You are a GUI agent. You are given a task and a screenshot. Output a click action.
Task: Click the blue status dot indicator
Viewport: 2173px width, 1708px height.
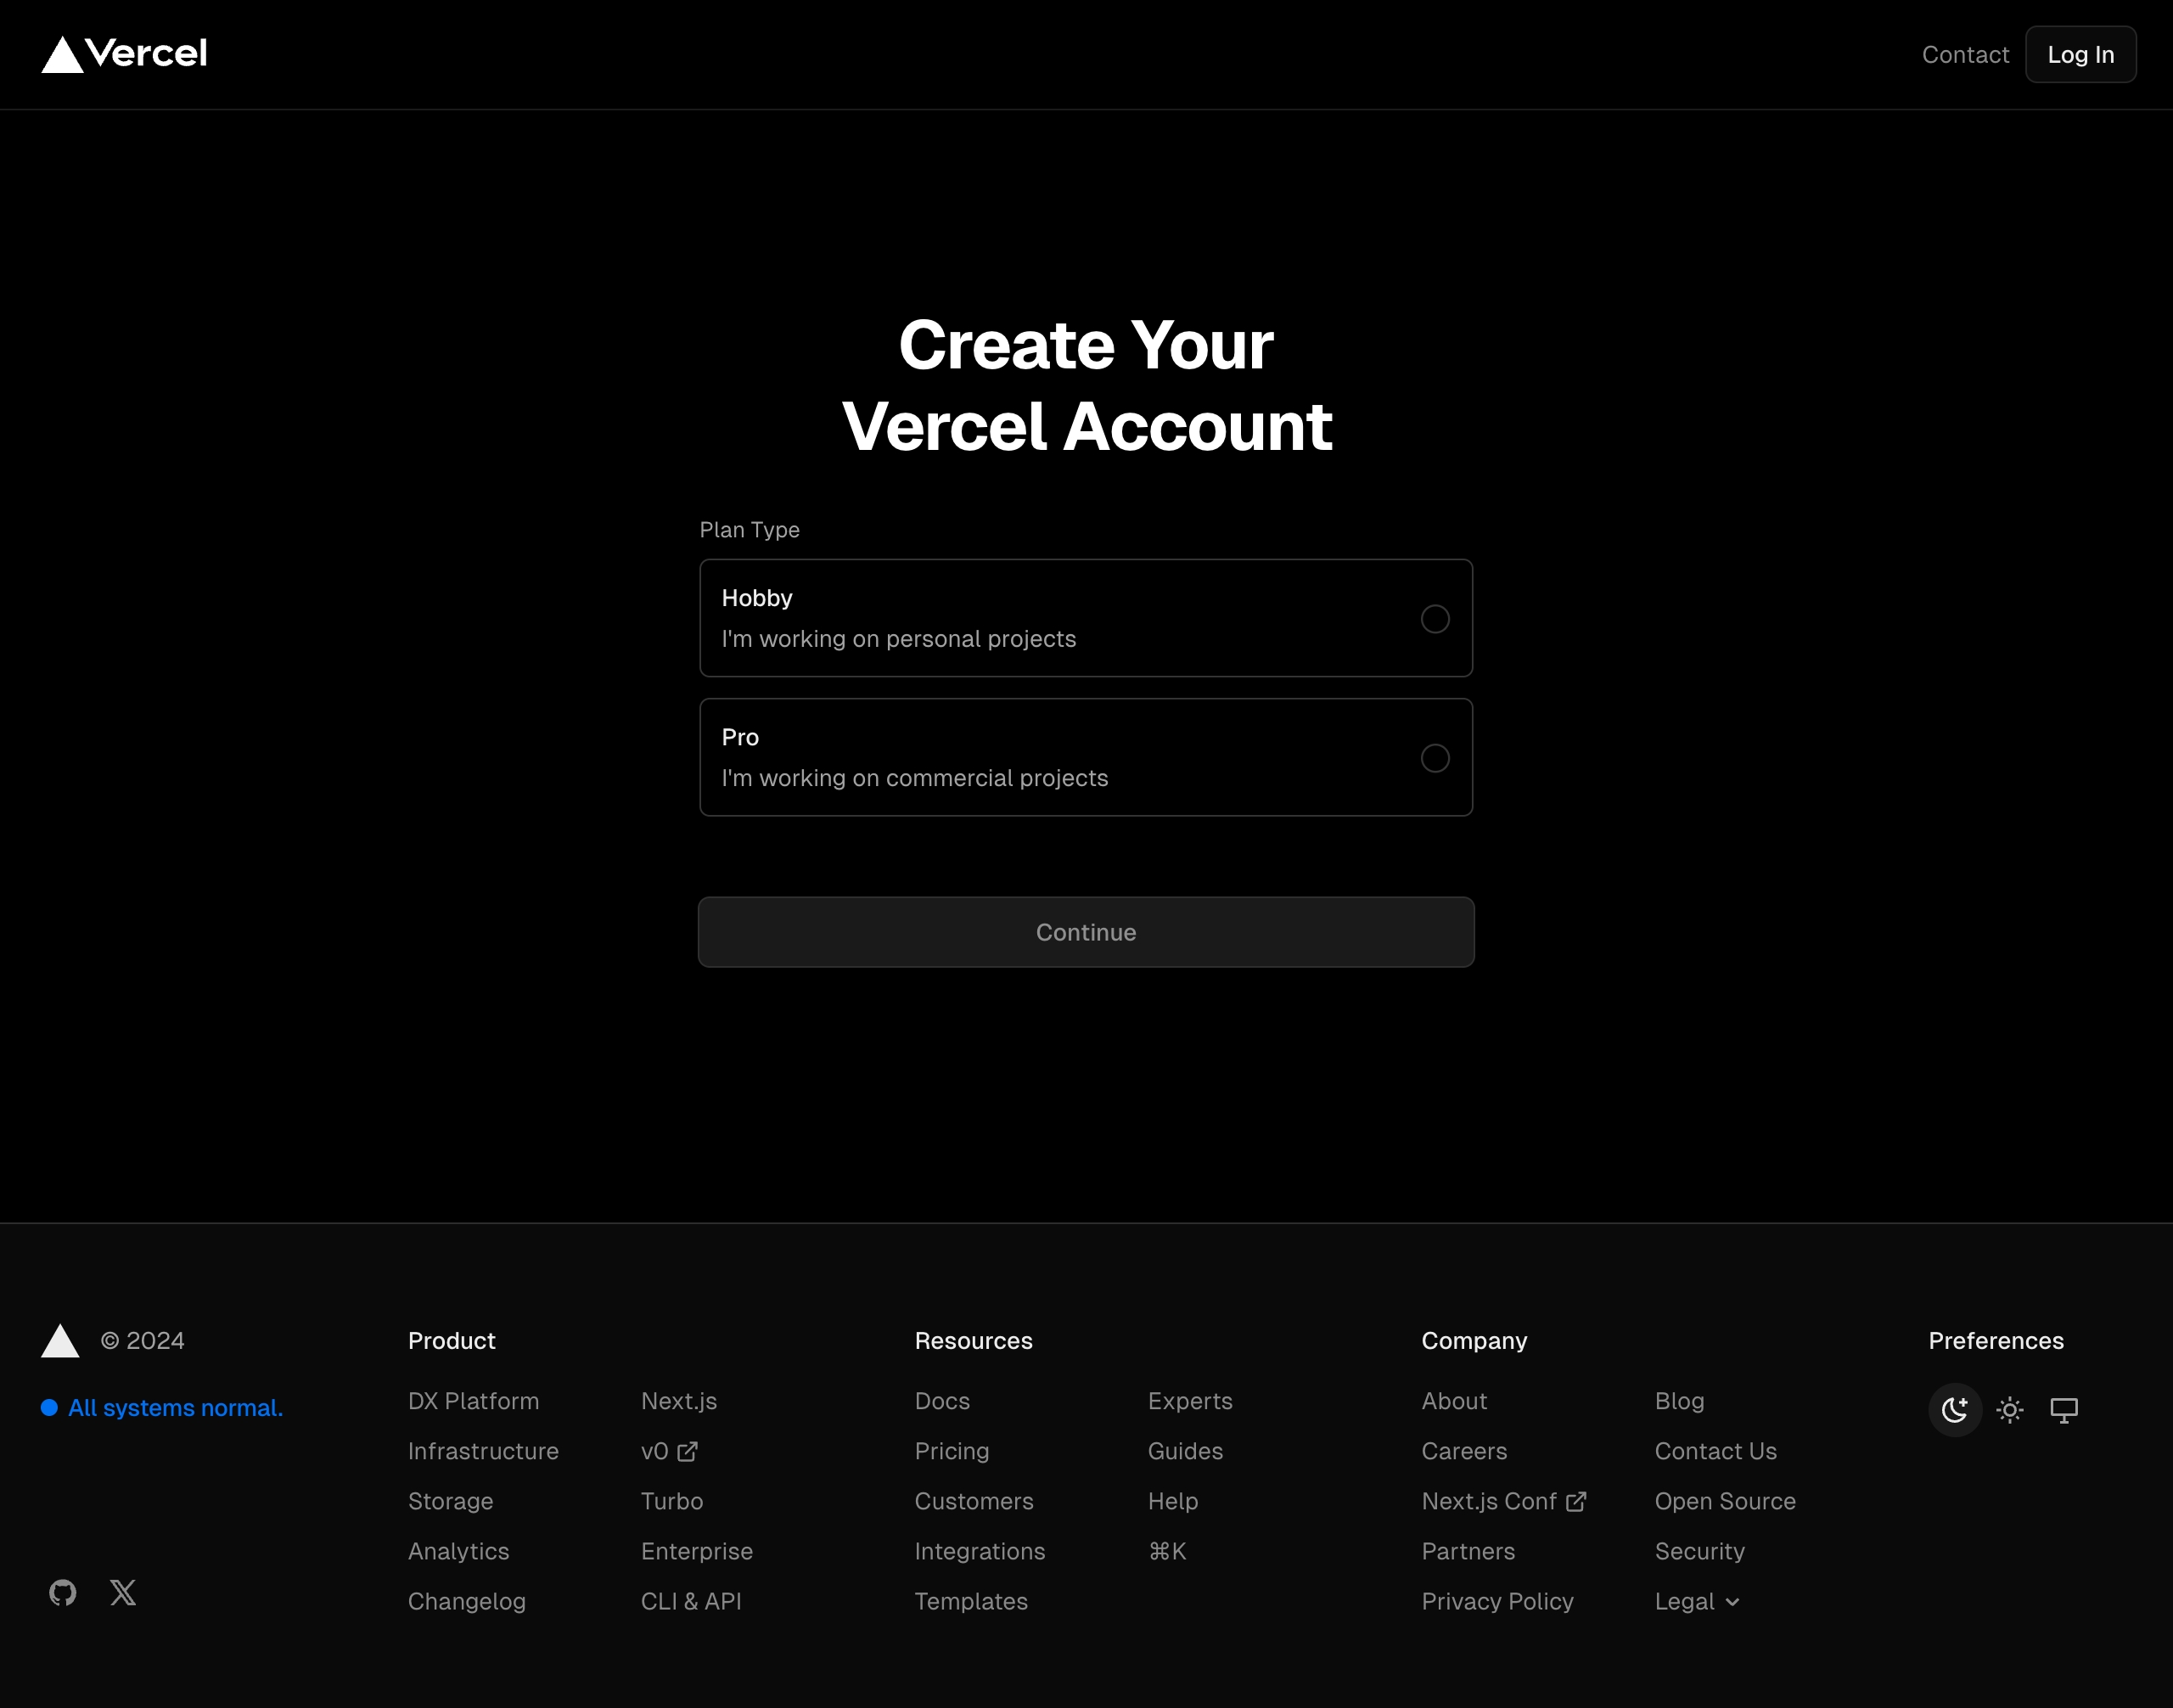pos(49,1408)
